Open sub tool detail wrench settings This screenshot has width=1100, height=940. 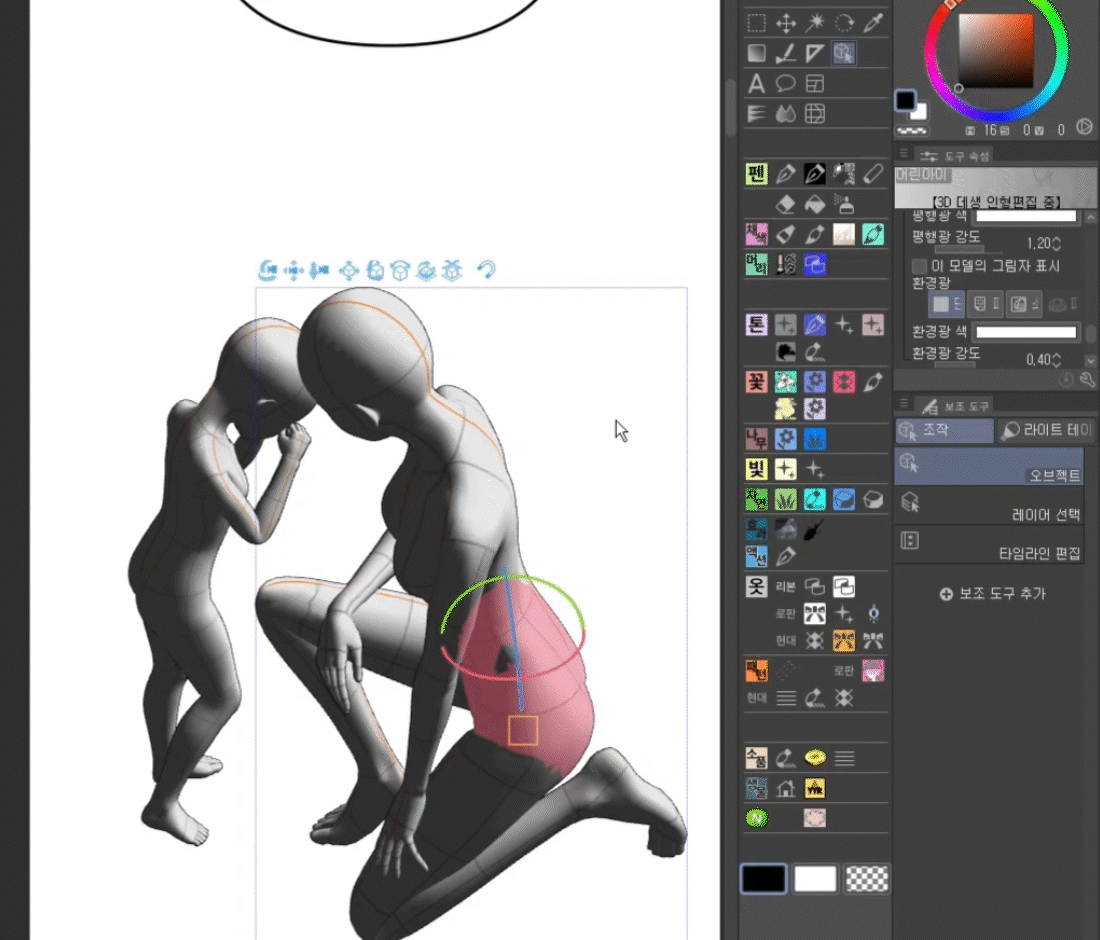coord(1087,380)
